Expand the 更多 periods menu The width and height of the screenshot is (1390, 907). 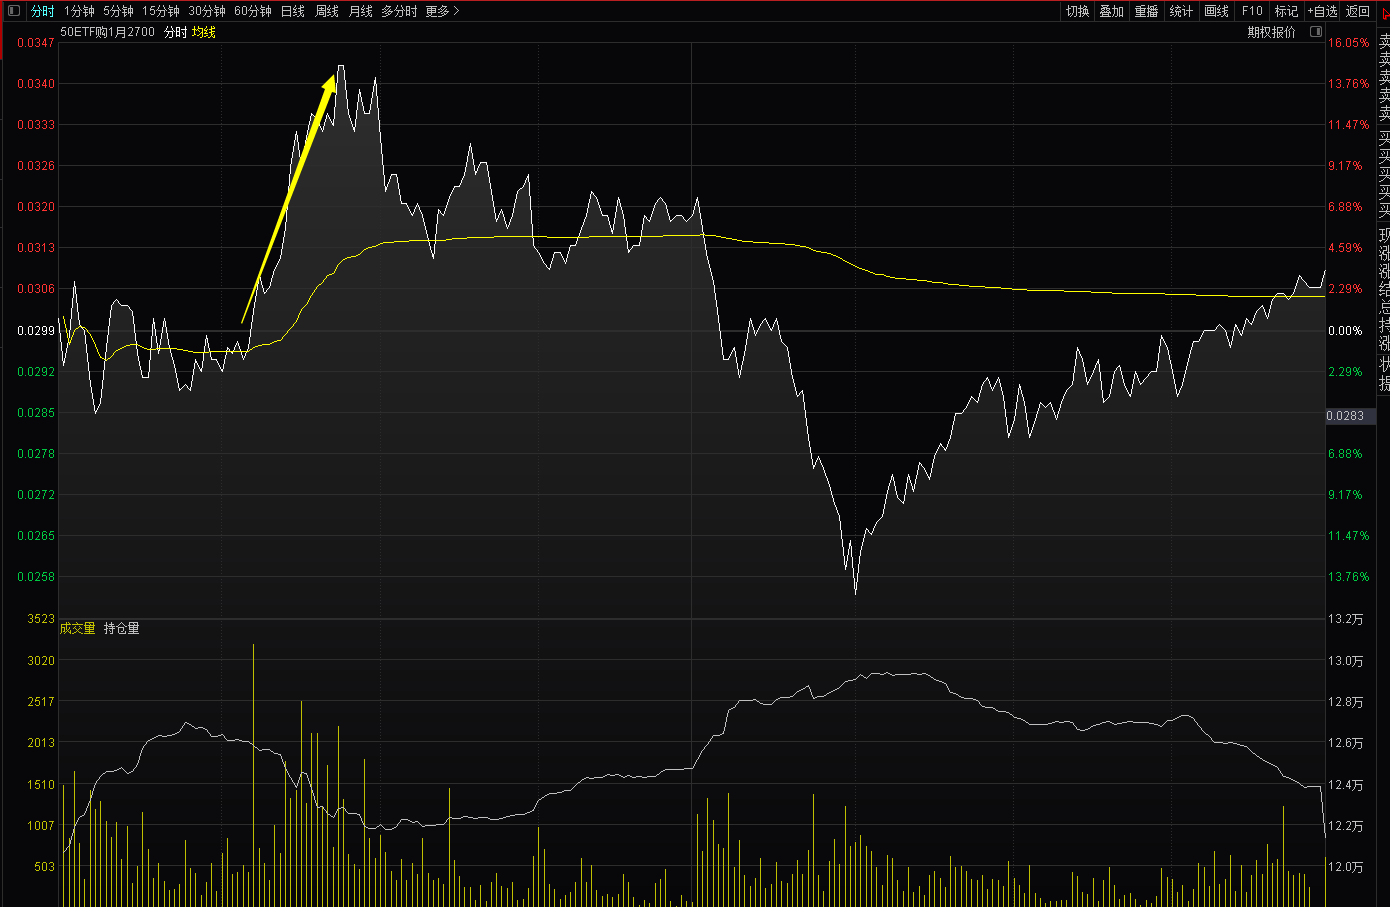pos(442,11)
